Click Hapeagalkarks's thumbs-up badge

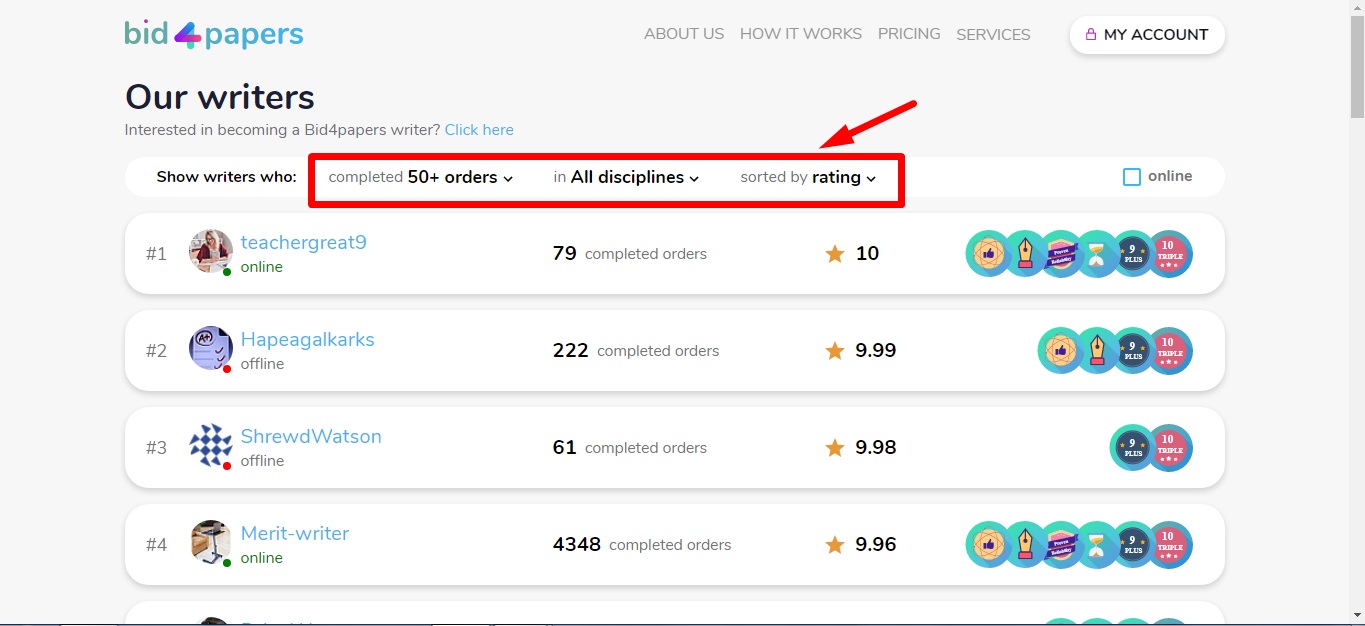tap(1061, 351)
